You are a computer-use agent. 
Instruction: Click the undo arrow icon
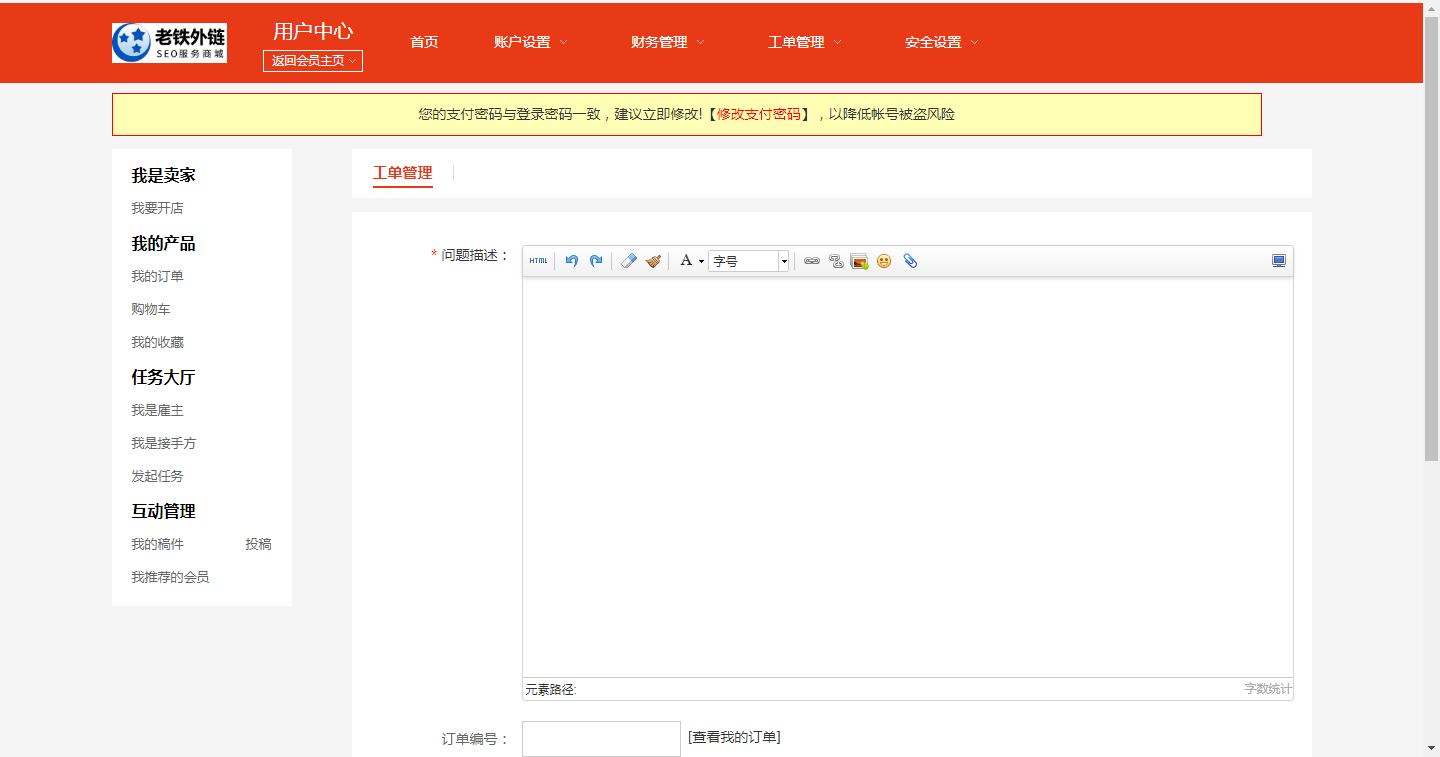(571, 261)
